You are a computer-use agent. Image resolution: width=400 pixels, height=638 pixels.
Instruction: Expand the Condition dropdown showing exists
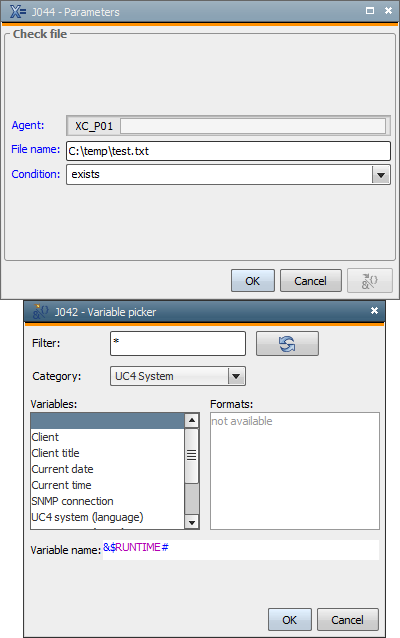tap(381, 175)
